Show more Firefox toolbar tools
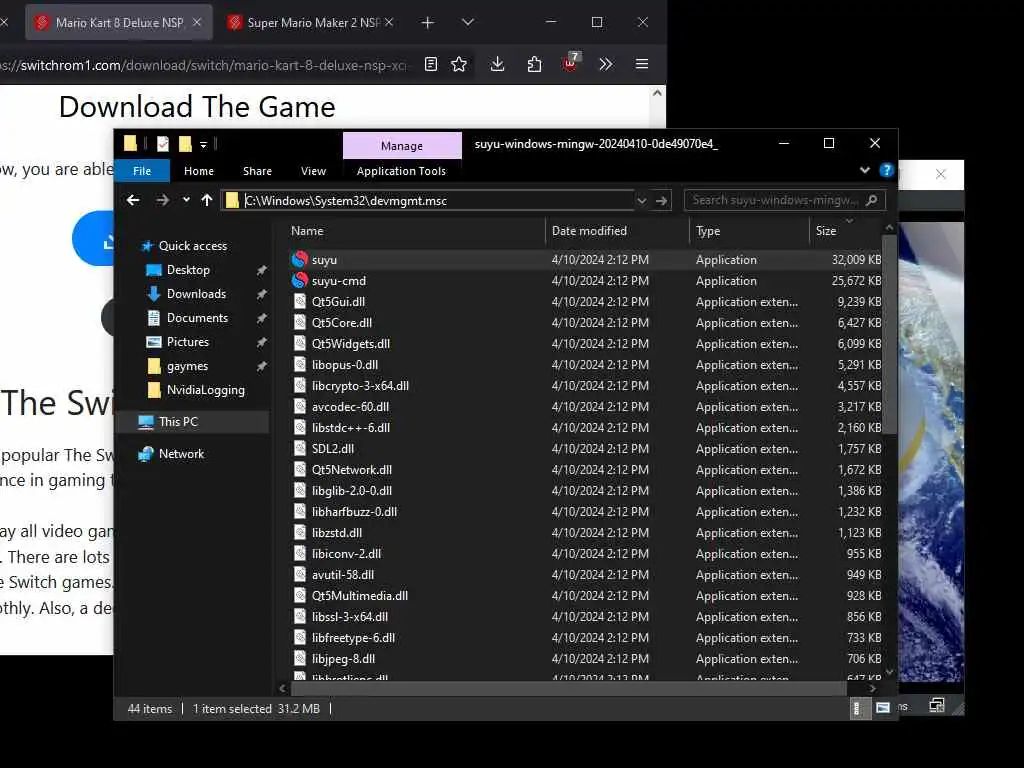This screenshot has height=768, width=1024. pos(605,64)
